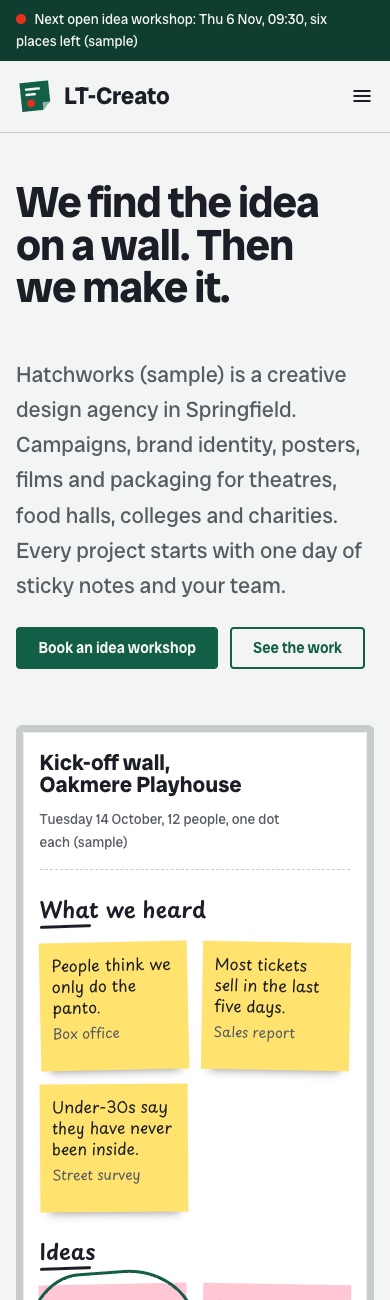This screenshot has height=1300, width=390.
Task: Select the 'Under-30s say they have never been inside' note
Action: tap(113, 1148)
